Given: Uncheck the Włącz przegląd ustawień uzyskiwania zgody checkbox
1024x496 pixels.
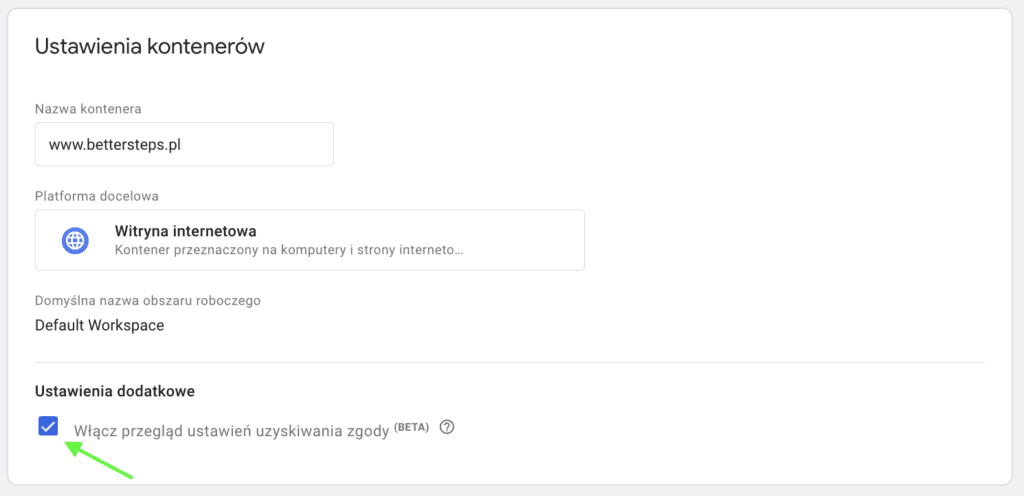Looking at the screenshot, I should point(48,427).
